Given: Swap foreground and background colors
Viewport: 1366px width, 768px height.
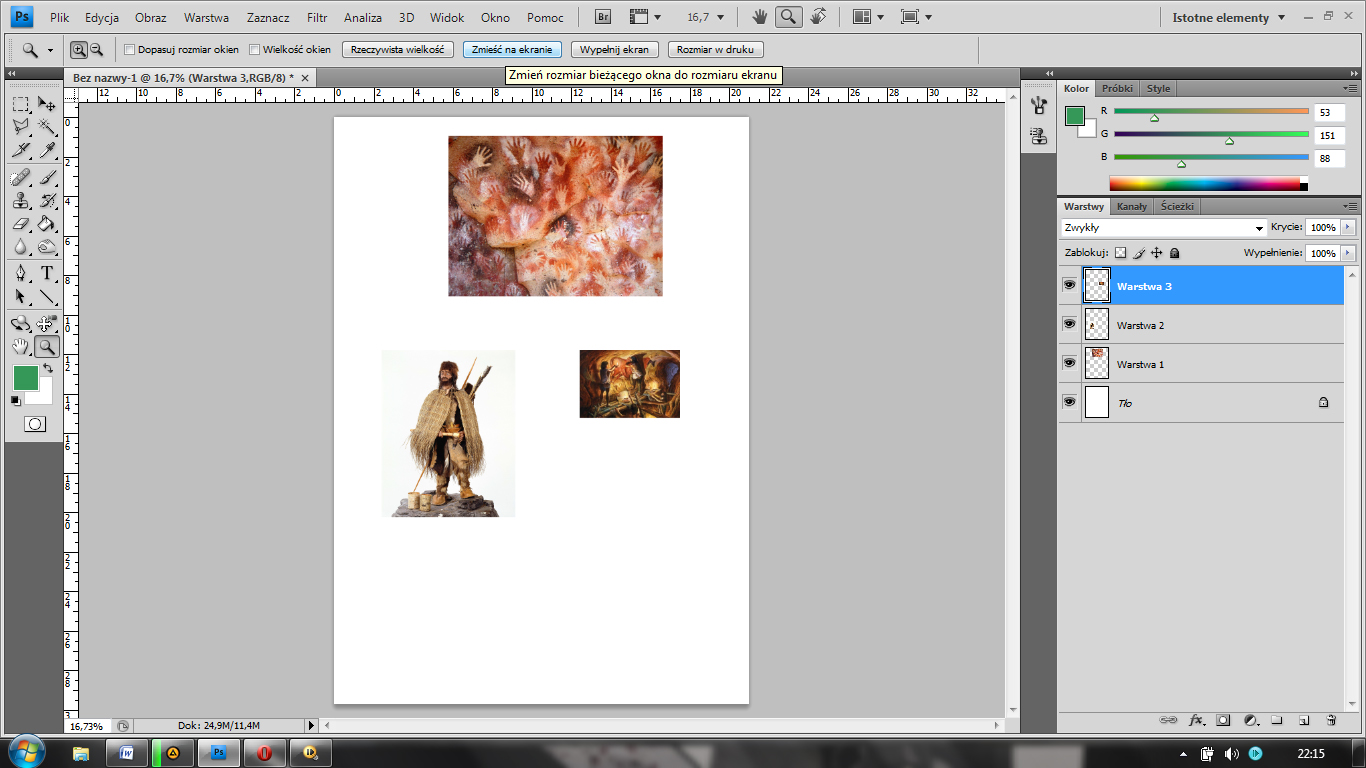Looking at the screenshot, I should [x=47, y=368].
